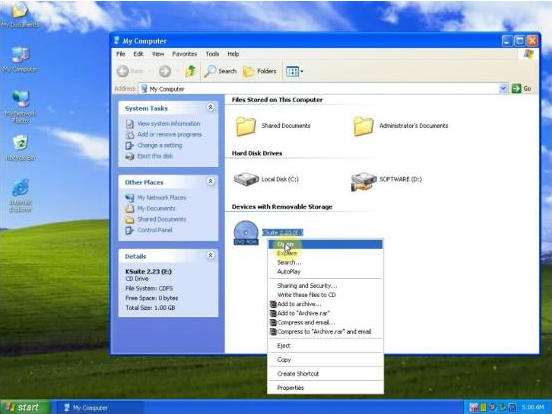
Task: Open Shared Documents link in Other Places
Action: (x=162, y=219)
